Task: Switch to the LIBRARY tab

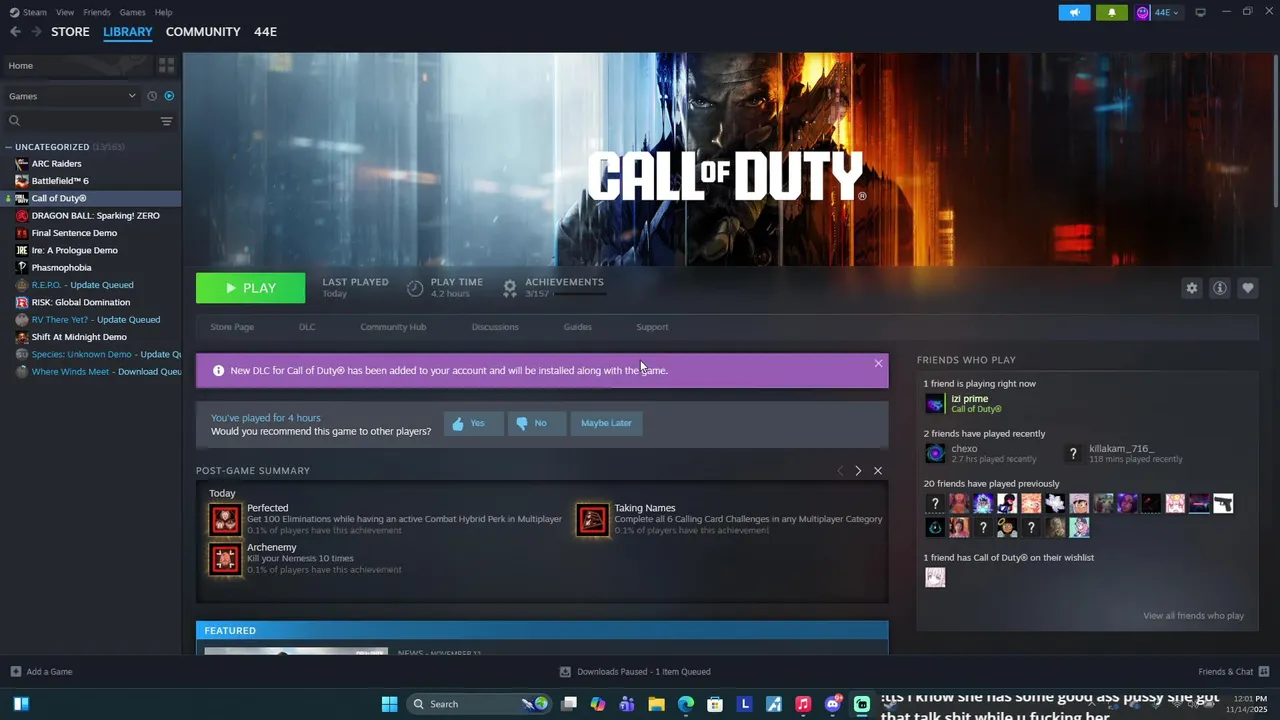Action: click(128, 32)
